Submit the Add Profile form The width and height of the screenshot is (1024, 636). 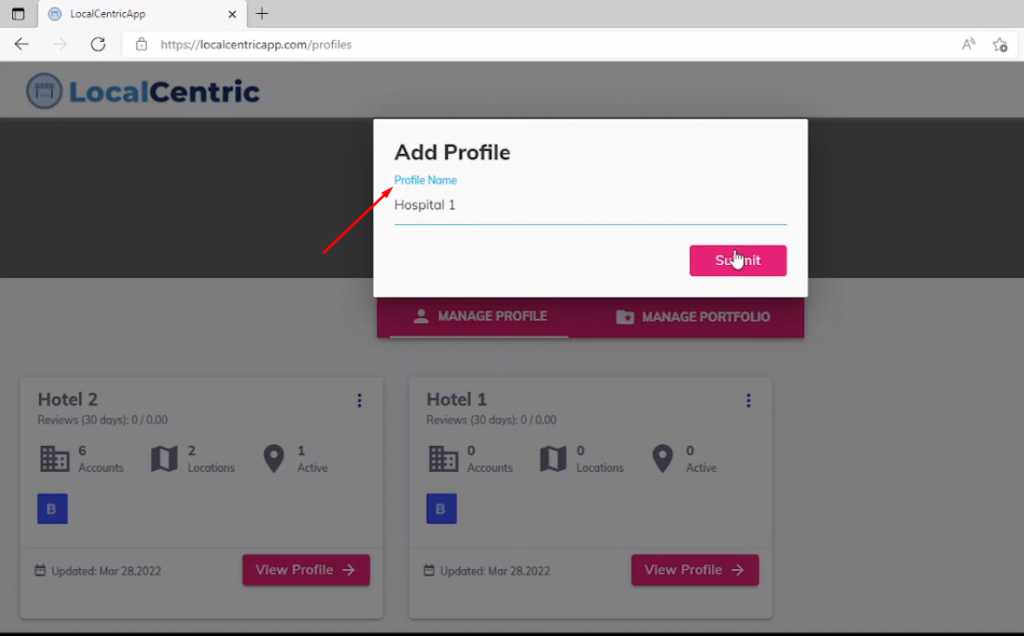pos(738,261)
